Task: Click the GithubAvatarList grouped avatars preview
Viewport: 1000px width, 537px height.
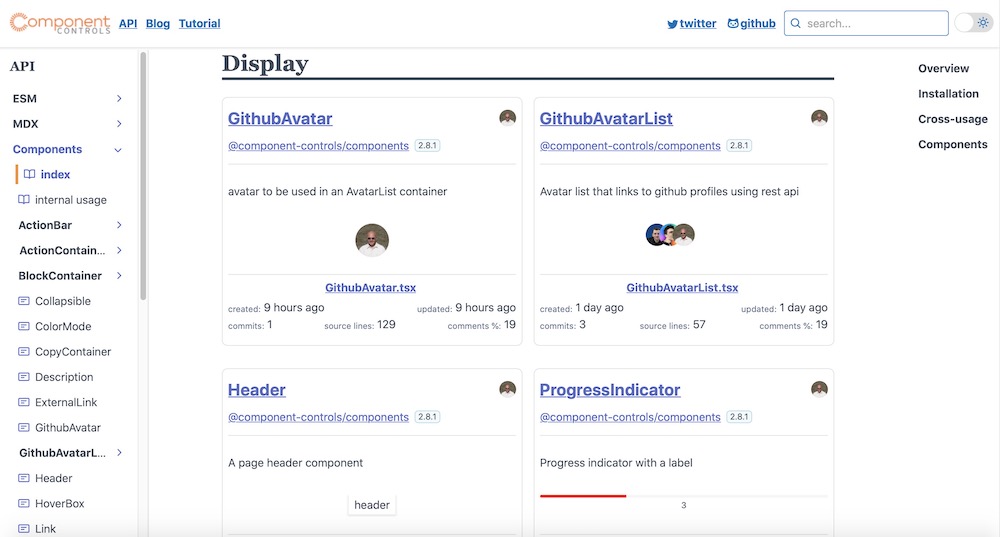Action: tap(670, 235)
